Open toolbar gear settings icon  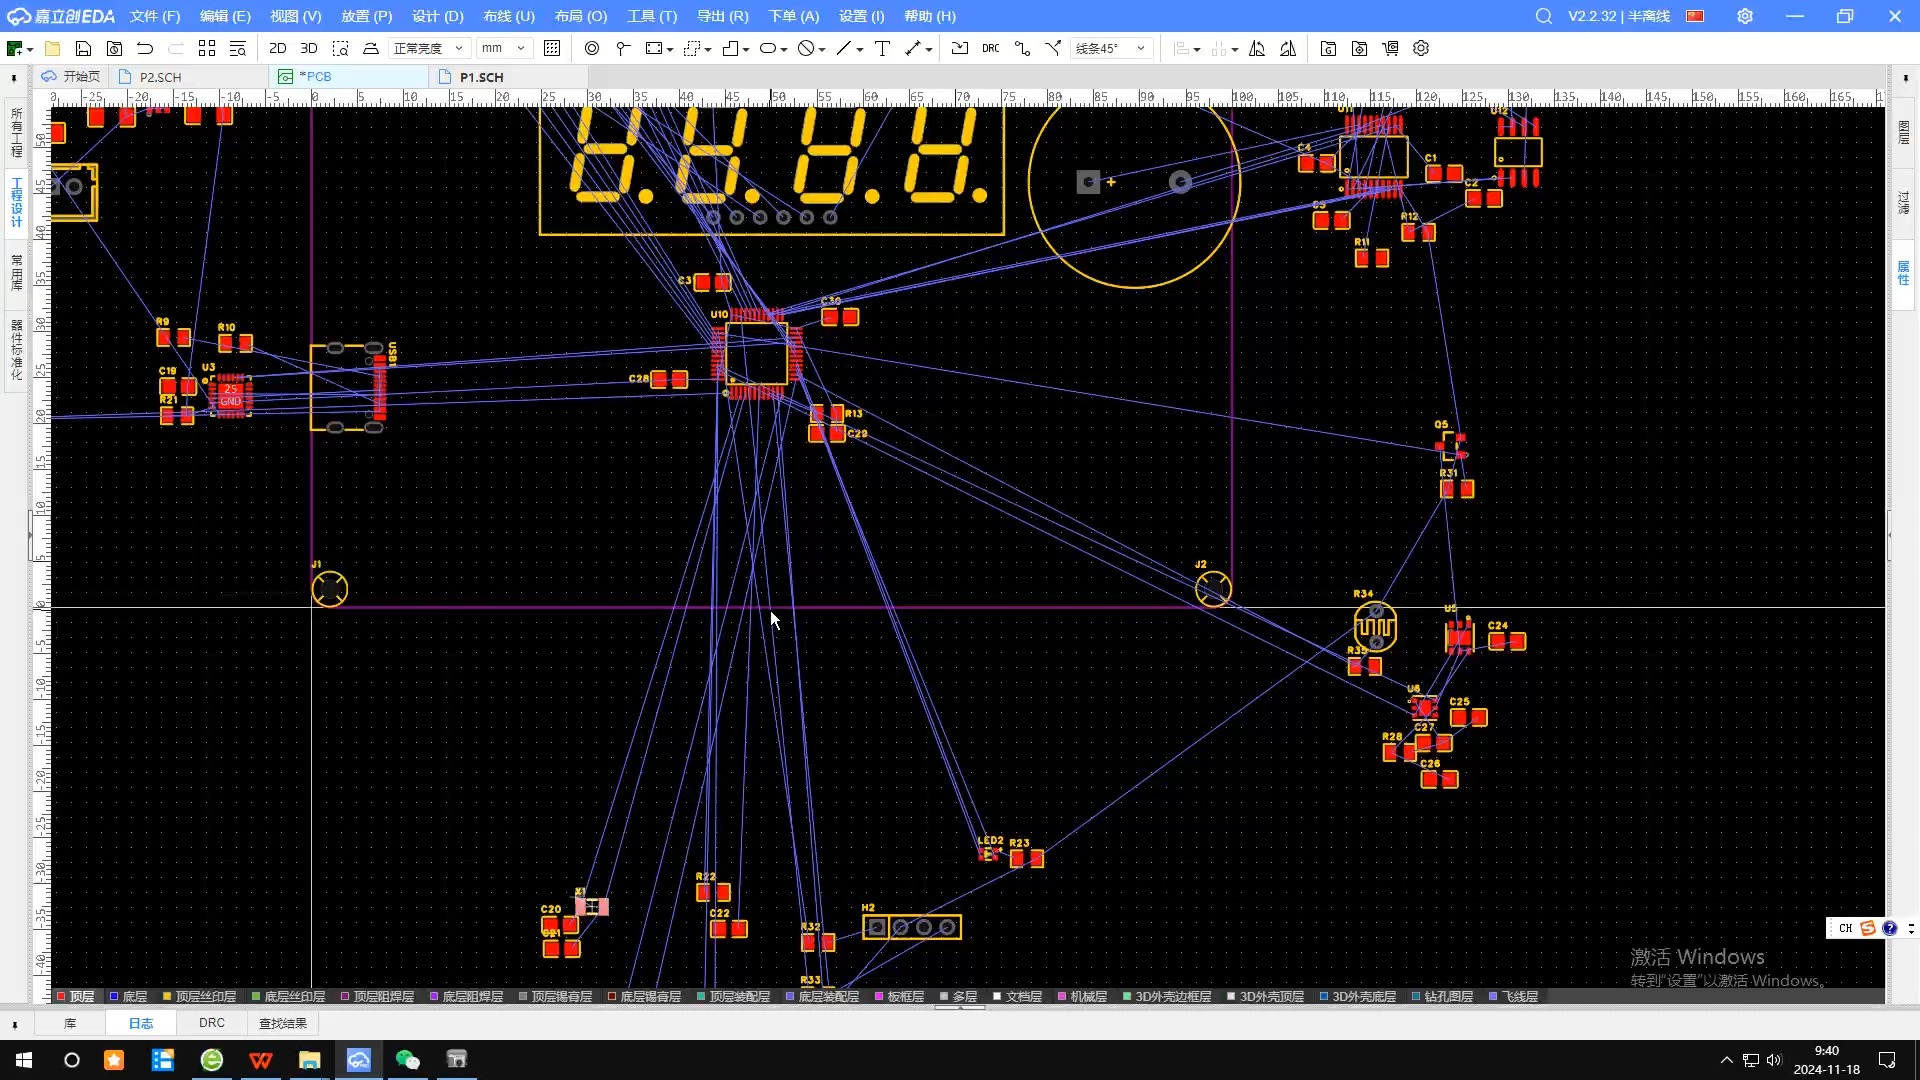1421,48
